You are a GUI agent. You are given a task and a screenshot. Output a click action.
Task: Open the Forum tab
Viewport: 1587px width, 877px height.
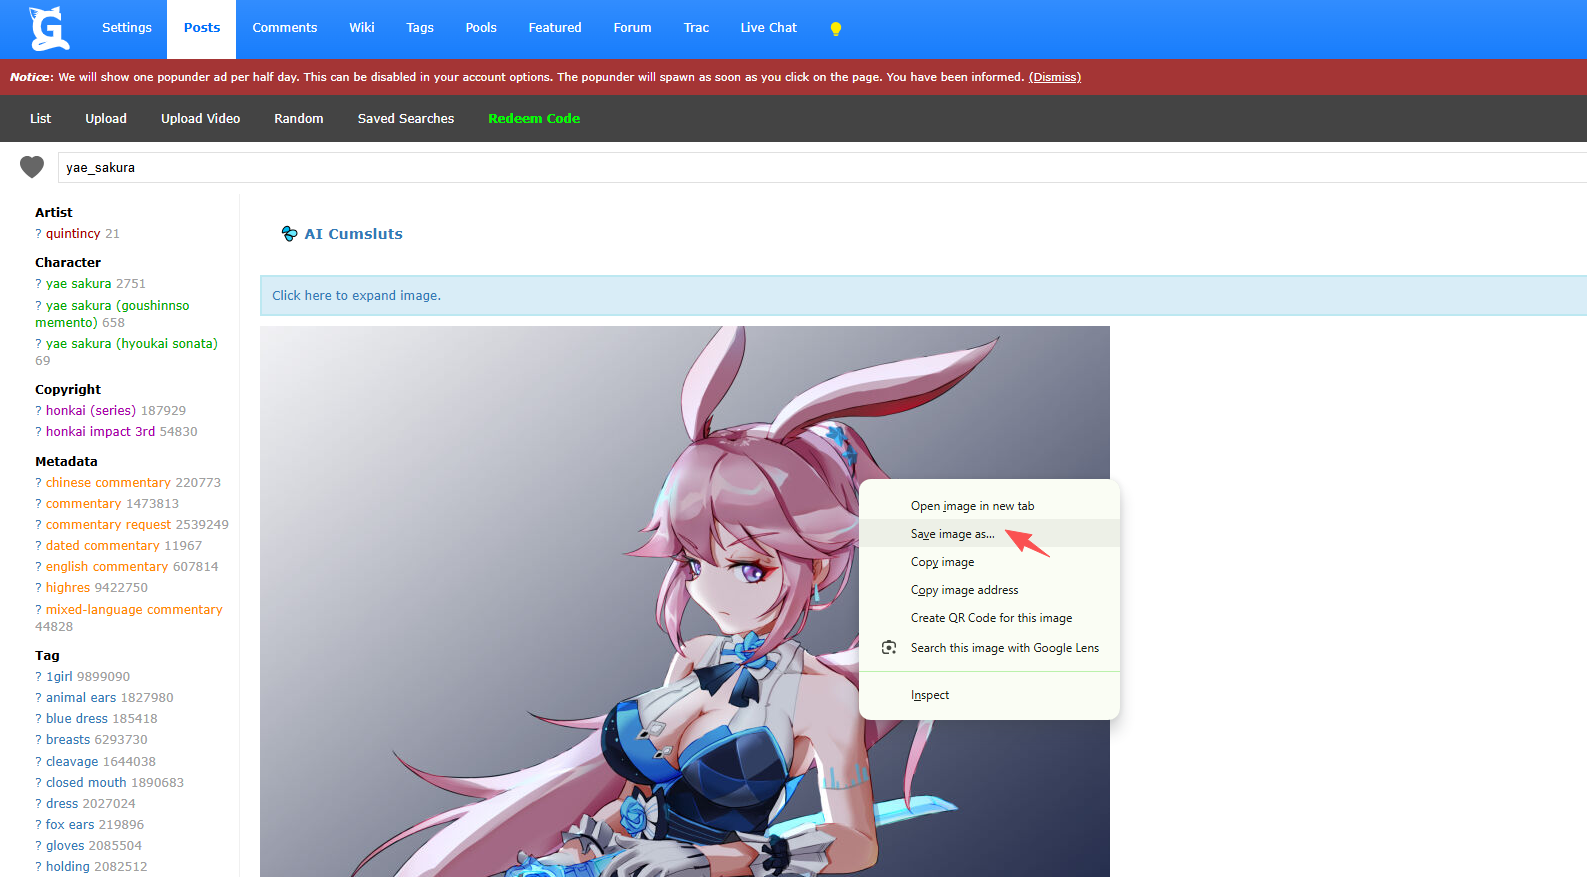coord(633,28)
